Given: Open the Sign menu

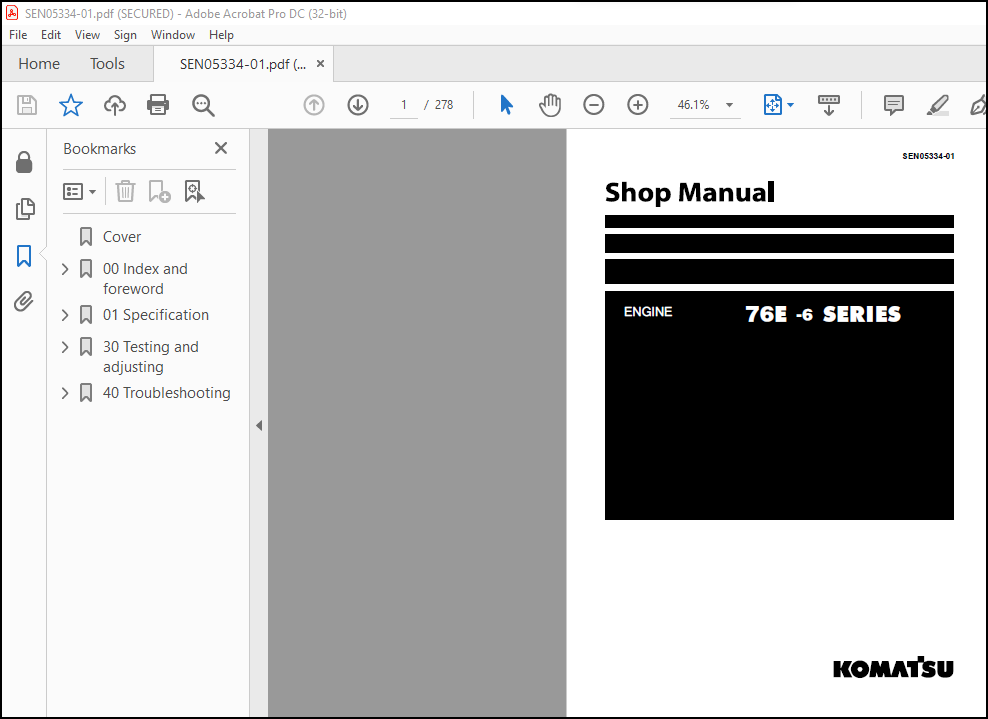Looking at the screenshot, I should [x=125, y=35].
